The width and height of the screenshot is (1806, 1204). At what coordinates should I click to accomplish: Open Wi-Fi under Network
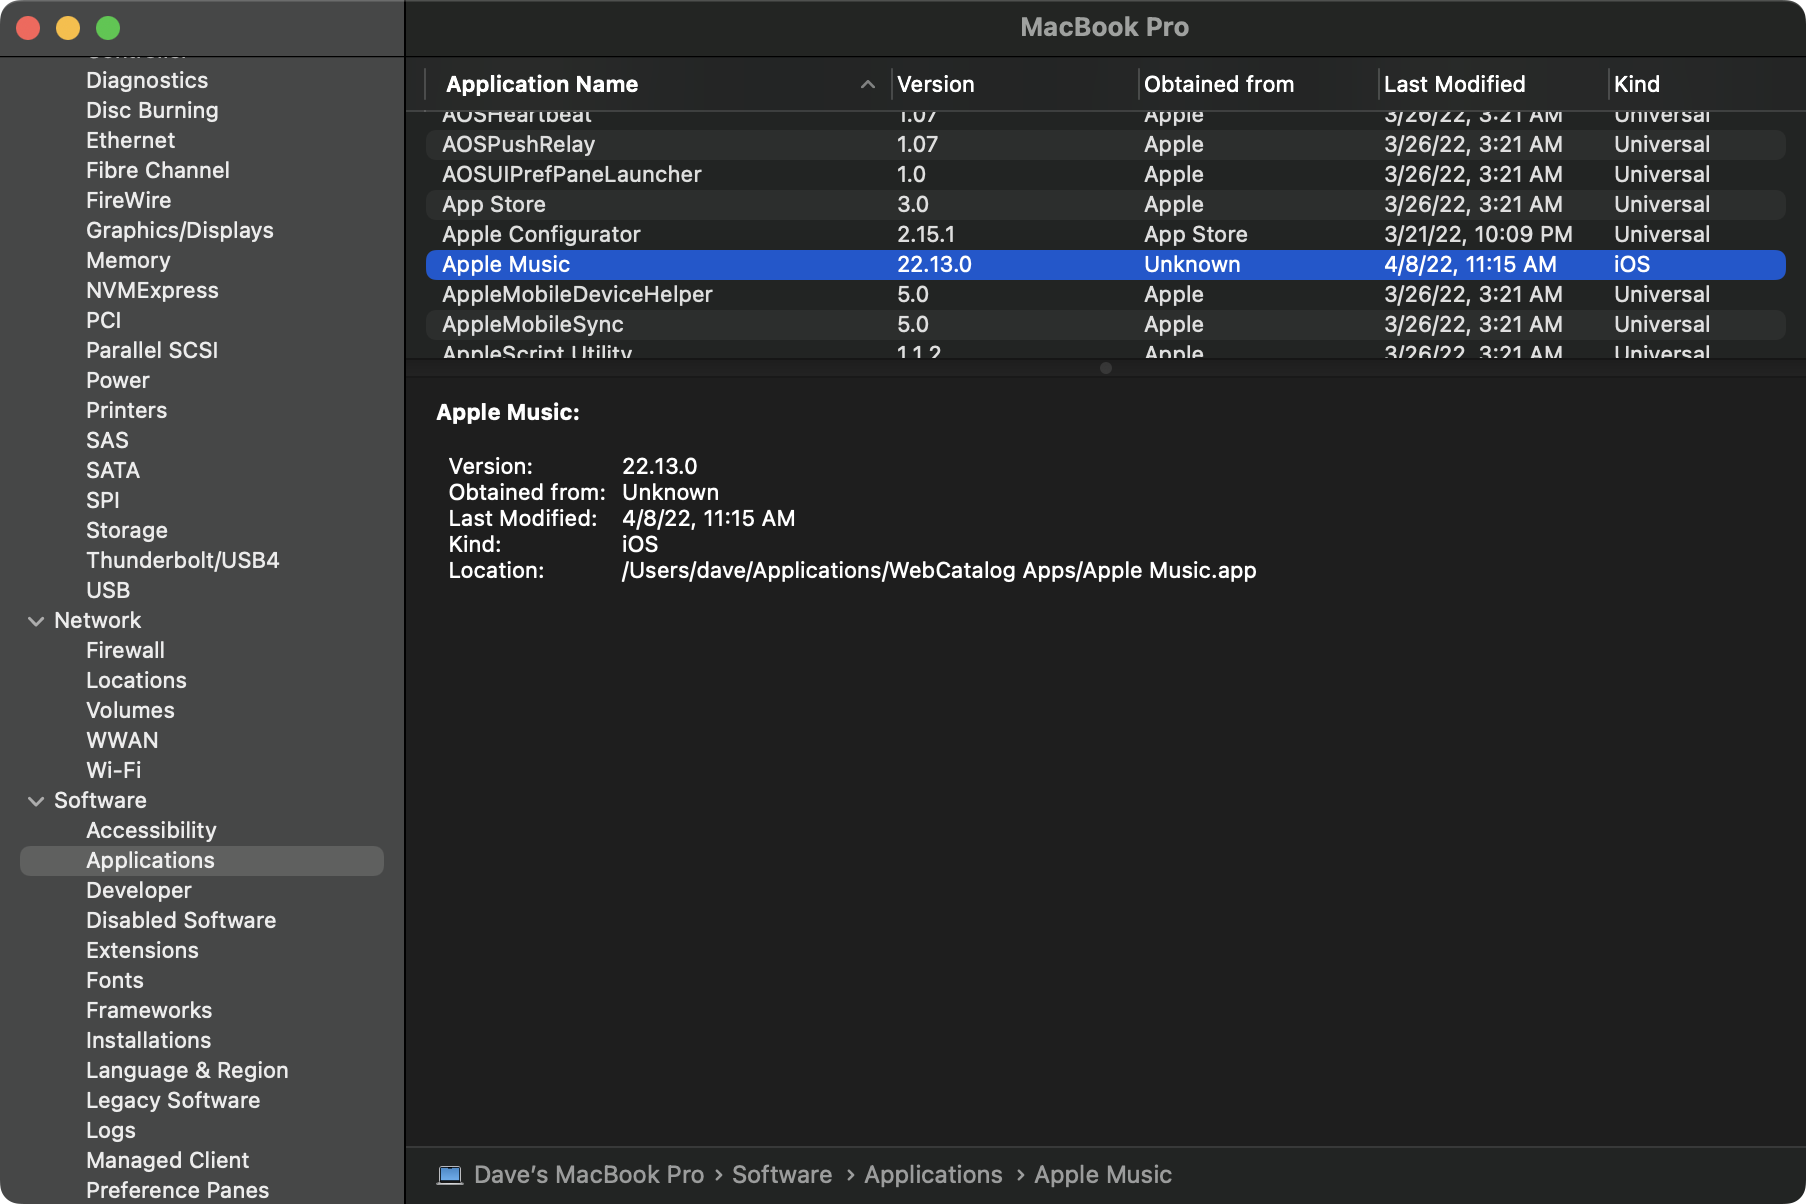click(x=114, y=770)
